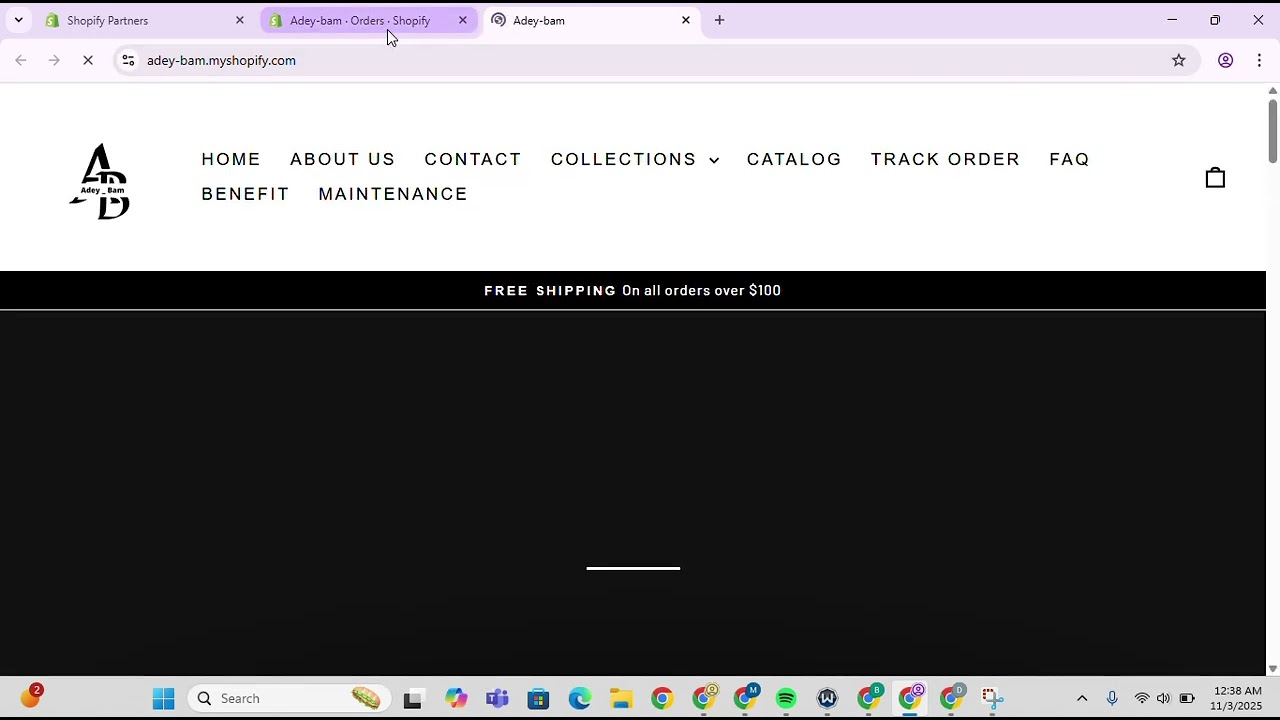
Task: Launch Copilot from the taskbar
Action: 456,698
